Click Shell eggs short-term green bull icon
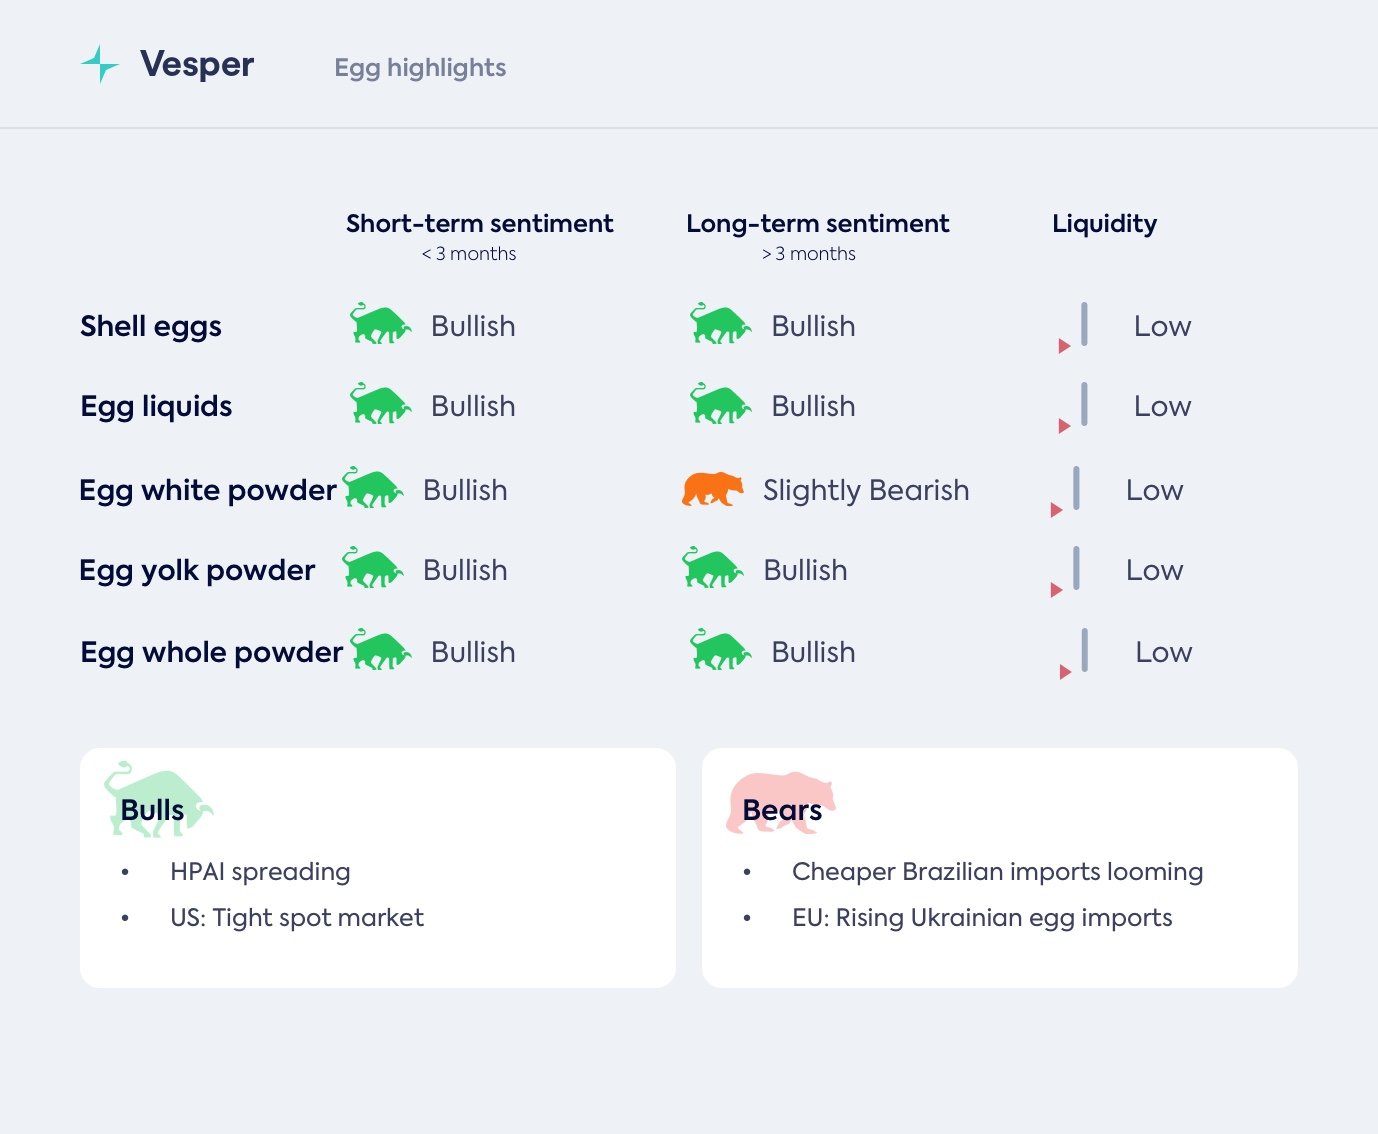Image resolution: width=1378 pixels, height=1134 pixels. coord(379,324)
